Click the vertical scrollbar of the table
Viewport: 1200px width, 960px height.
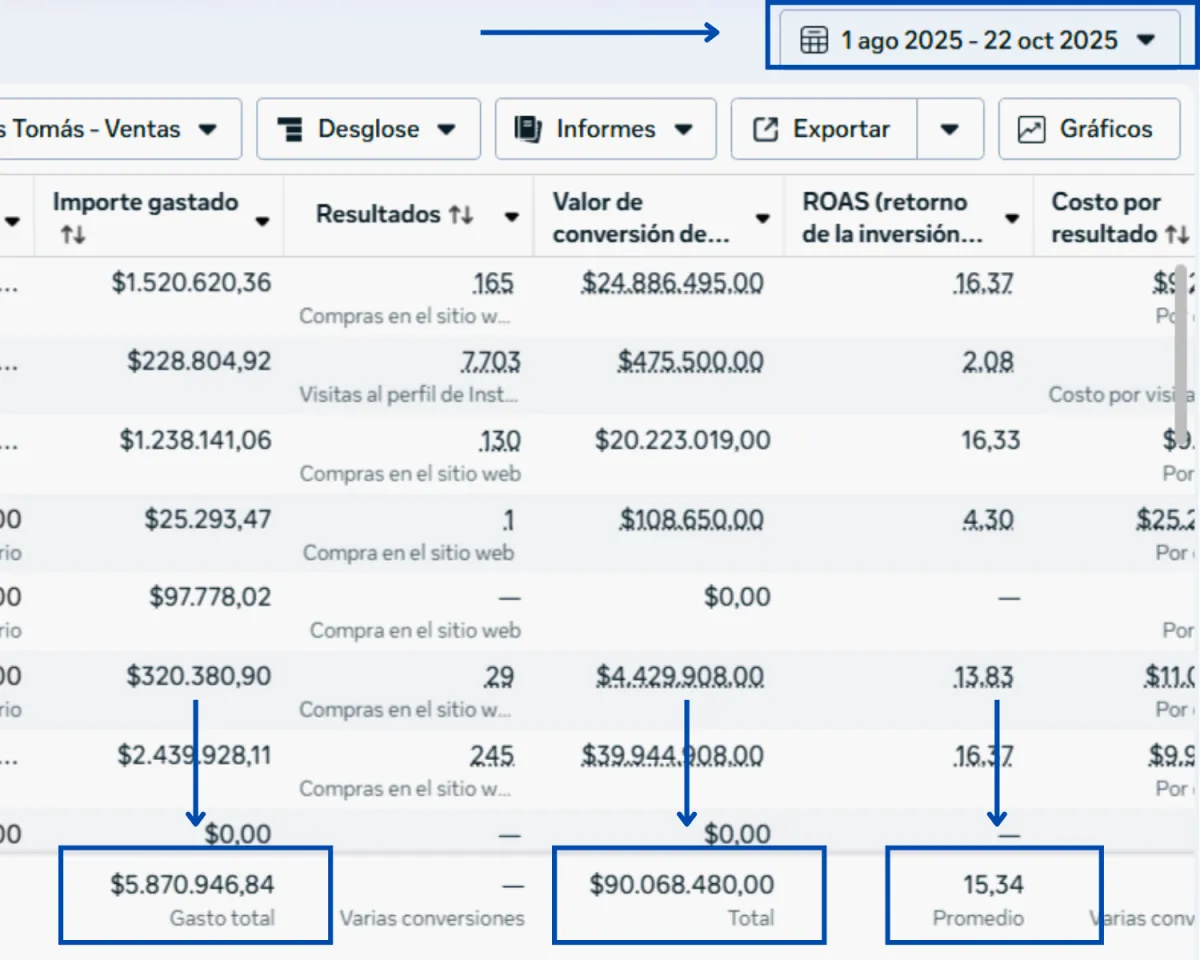click(1181, 354)
